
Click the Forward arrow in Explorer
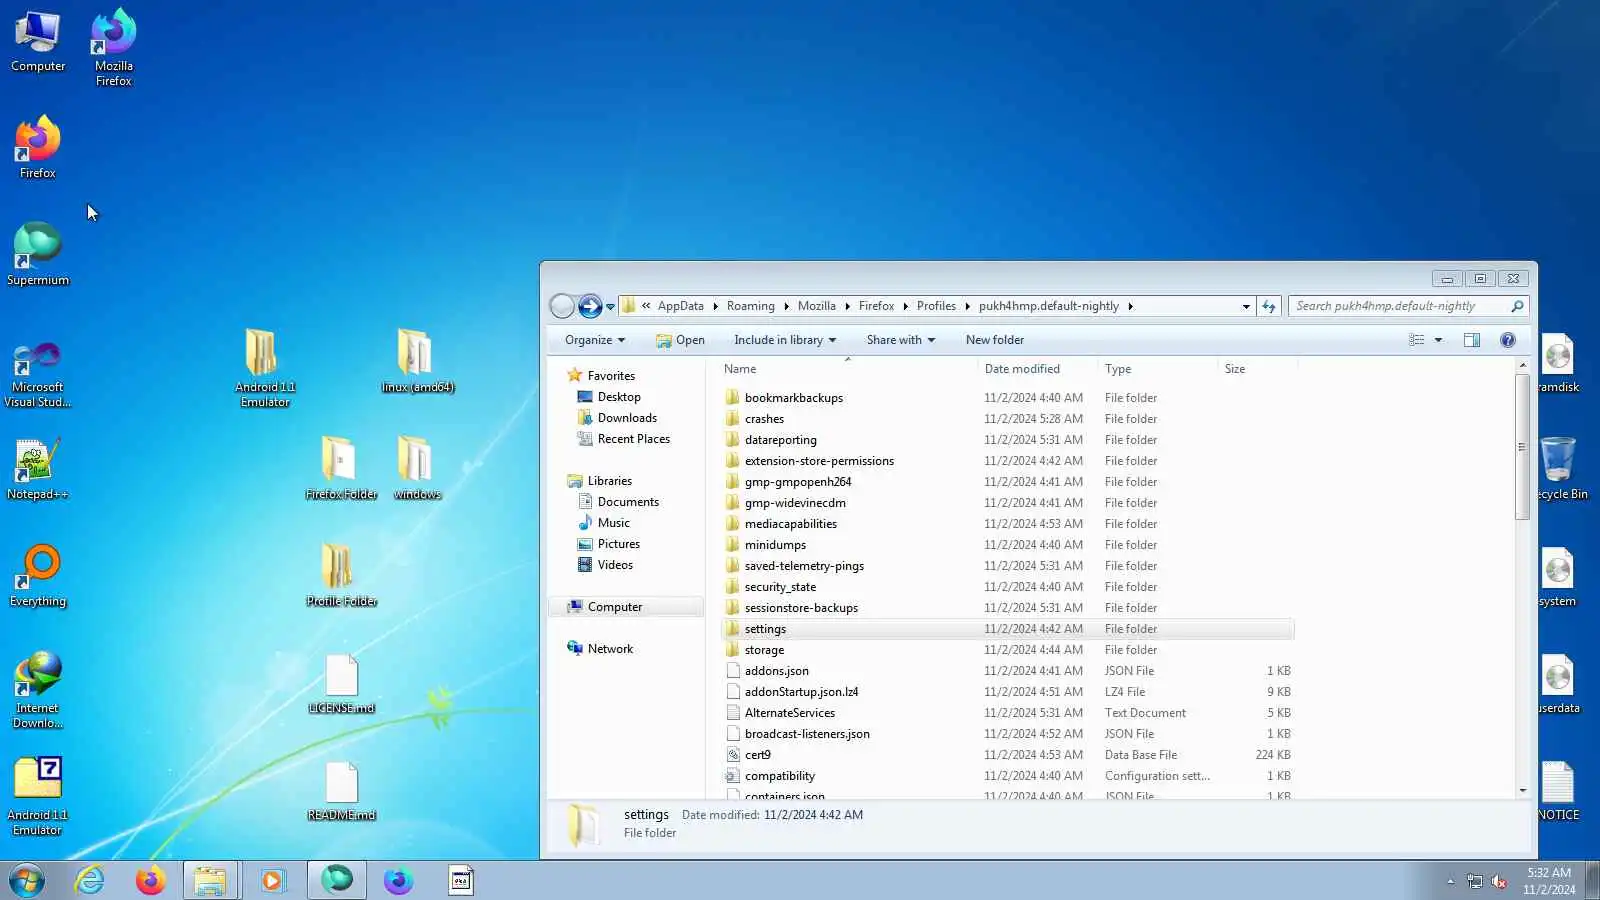click(x=590, y=306)
